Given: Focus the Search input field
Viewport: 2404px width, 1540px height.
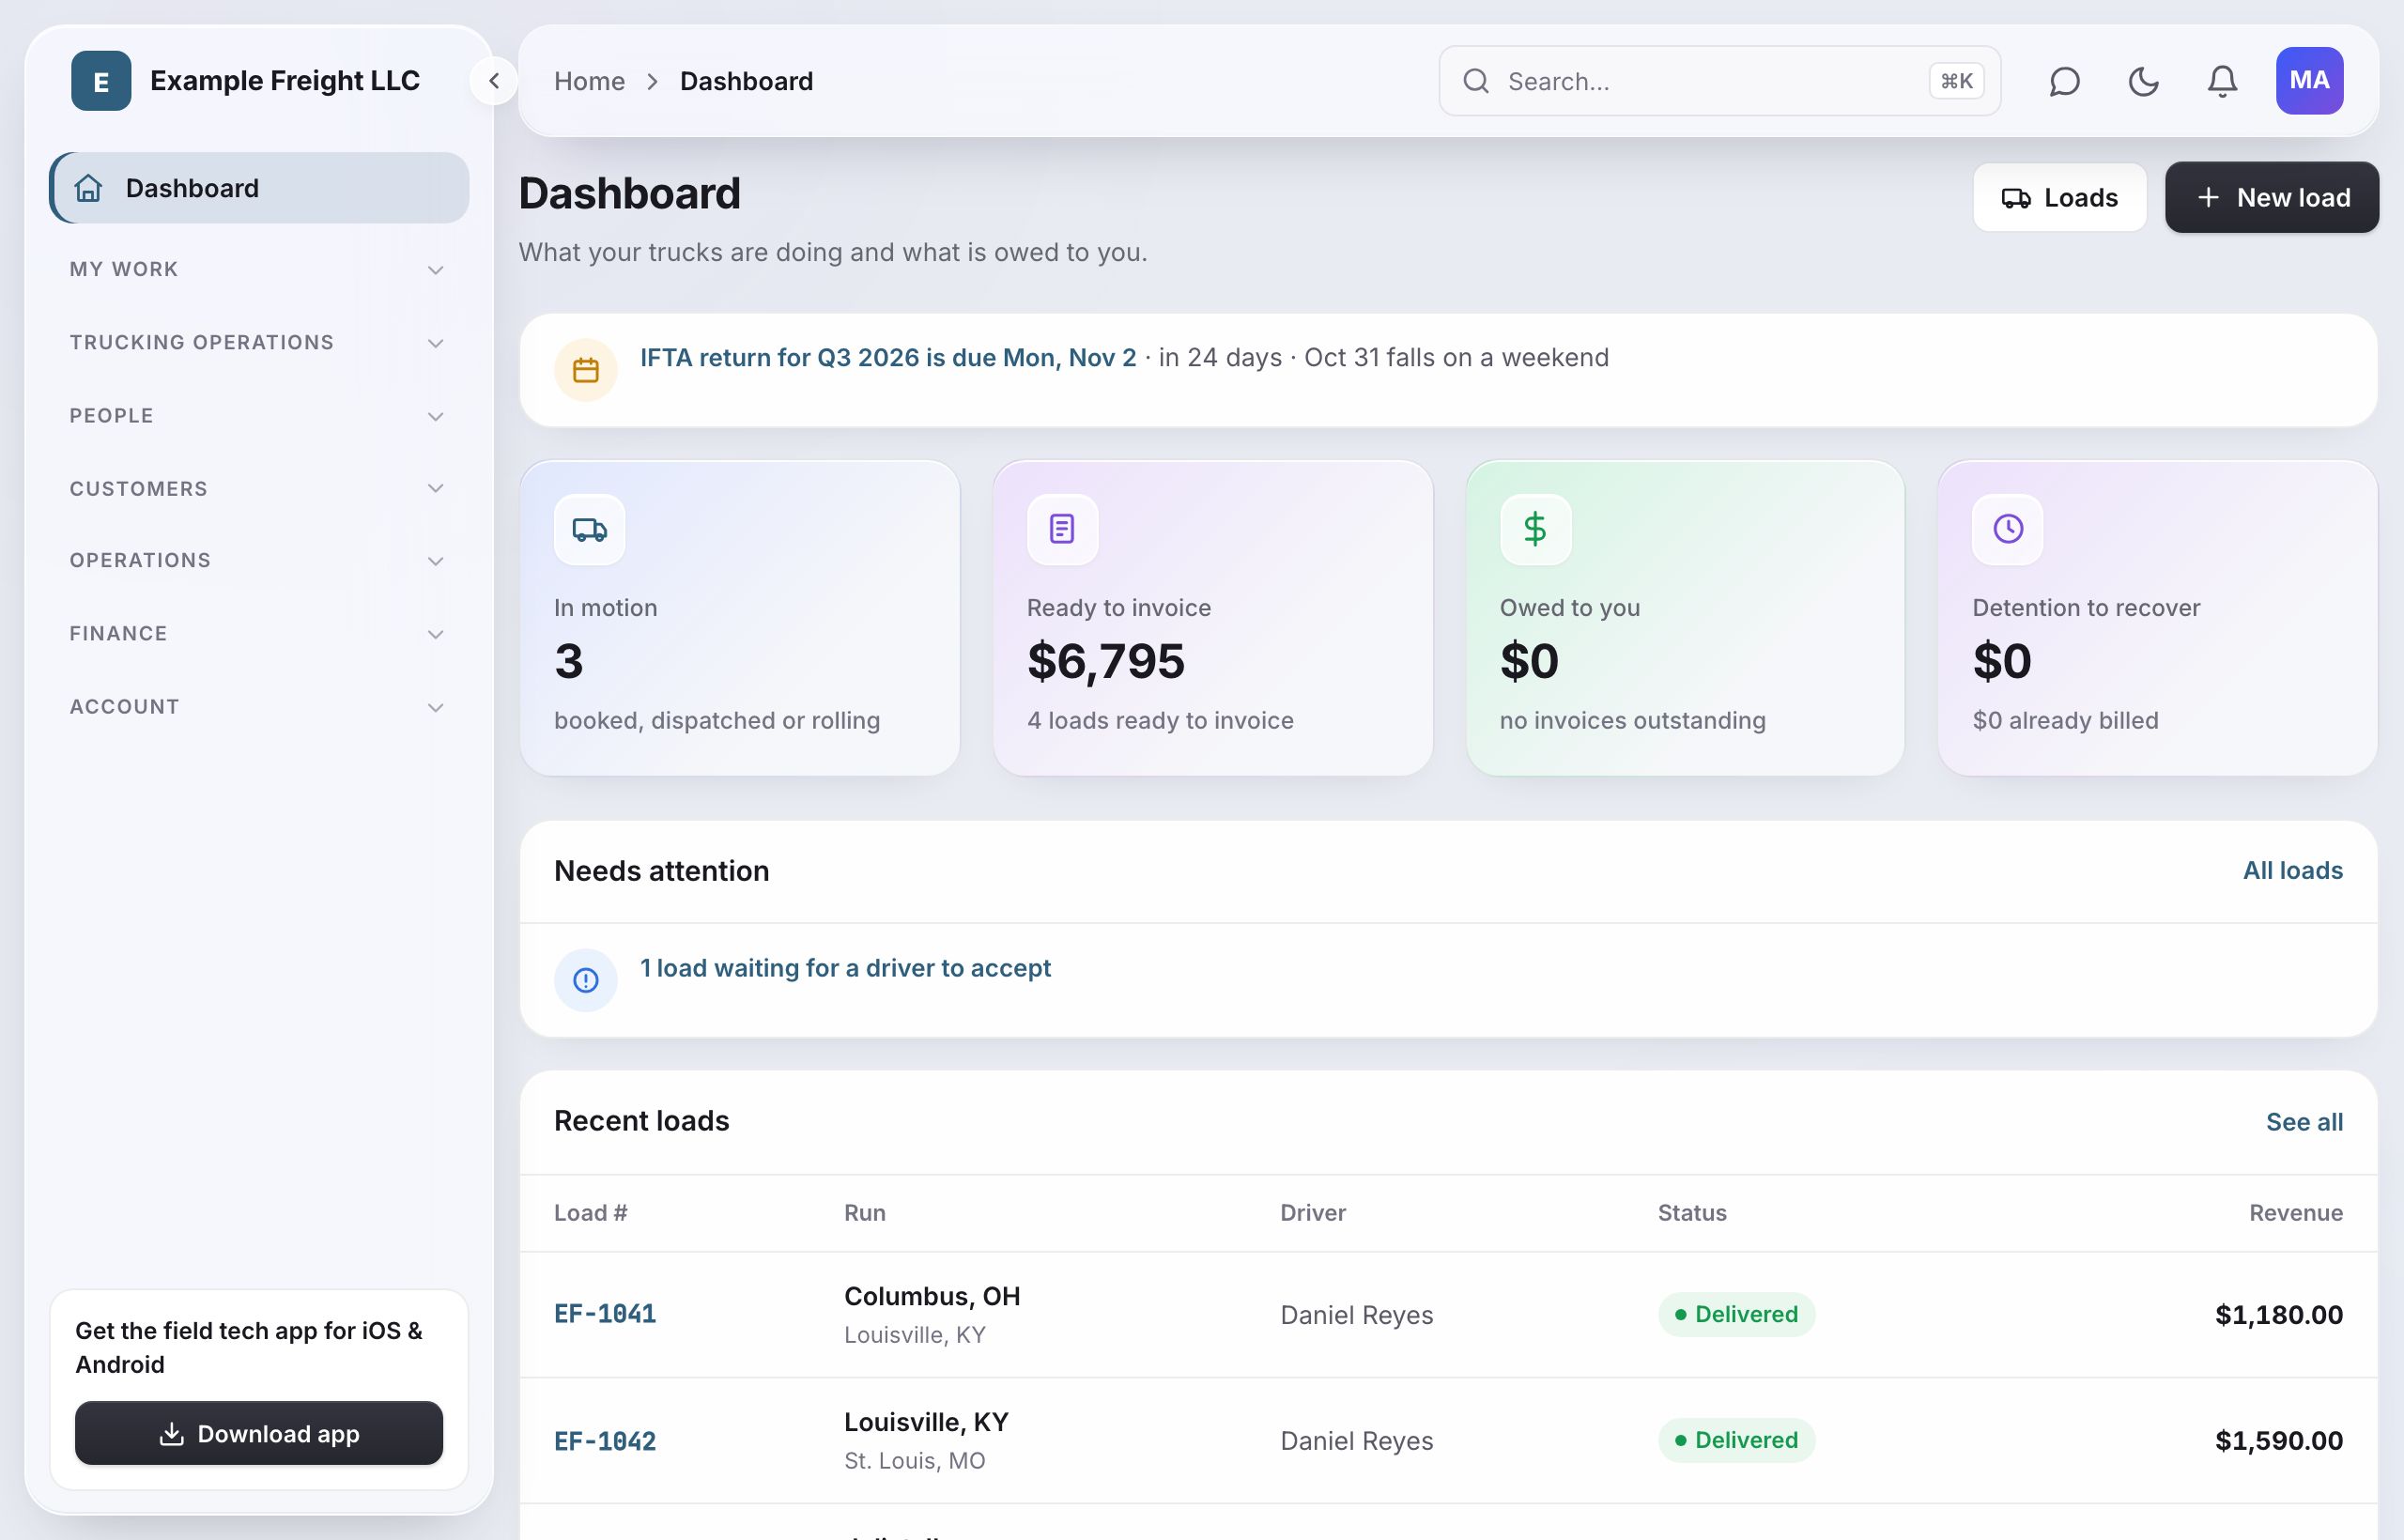Looking at the screenshot, I should coord(1719,81).
